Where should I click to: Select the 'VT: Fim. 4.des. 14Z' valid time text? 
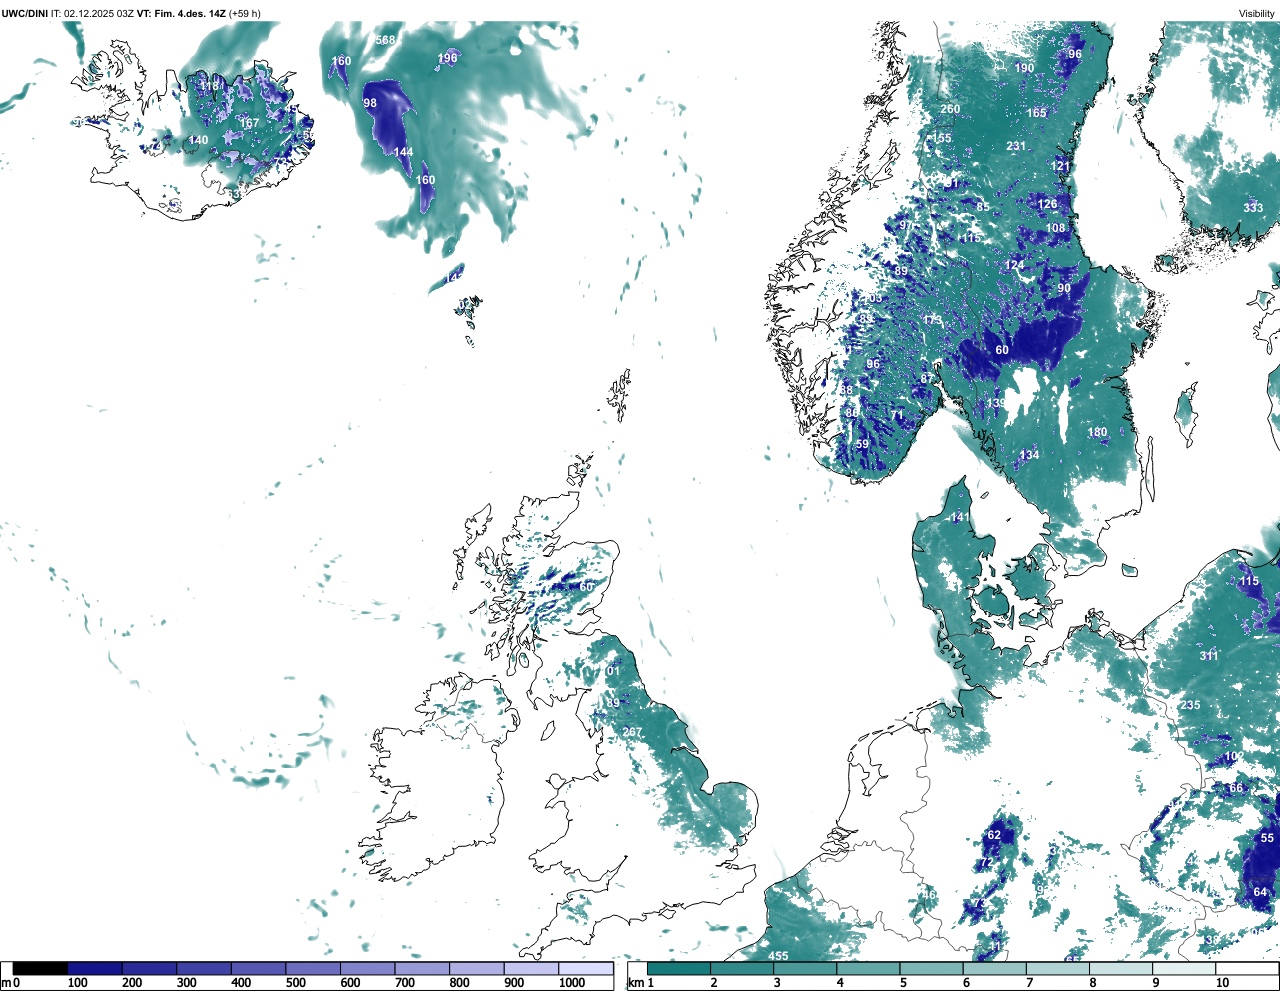(x=181, y=13)
